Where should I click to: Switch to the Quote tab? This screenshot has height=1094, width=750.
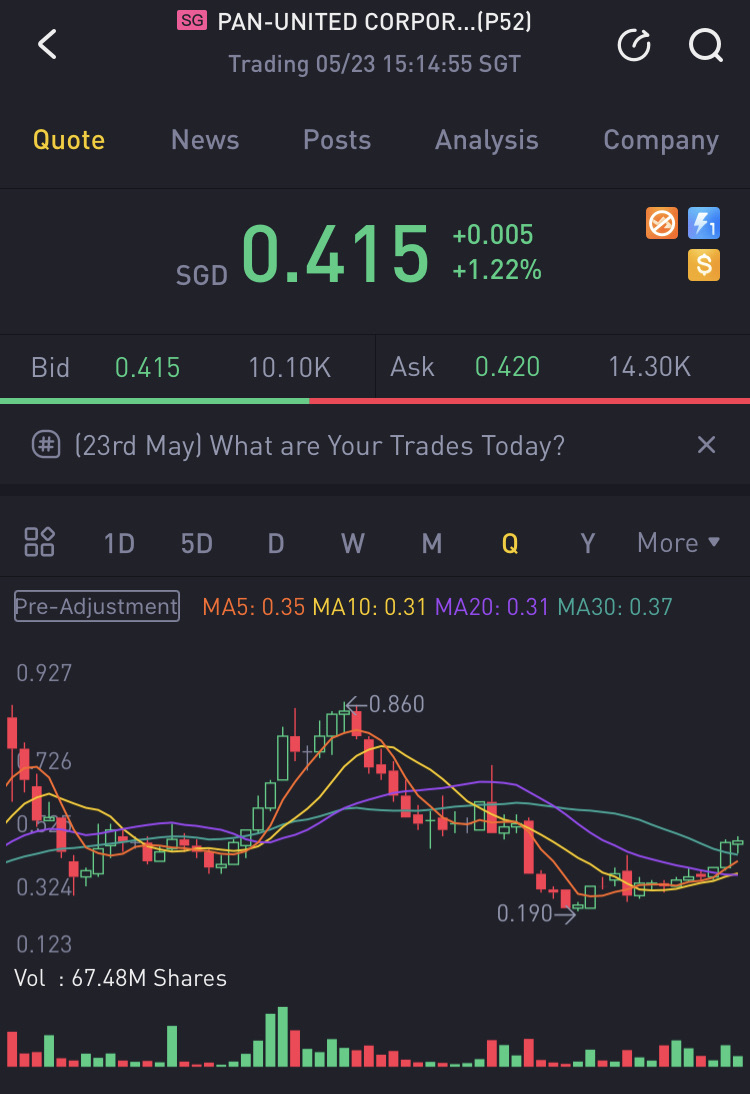click(69, 140)
